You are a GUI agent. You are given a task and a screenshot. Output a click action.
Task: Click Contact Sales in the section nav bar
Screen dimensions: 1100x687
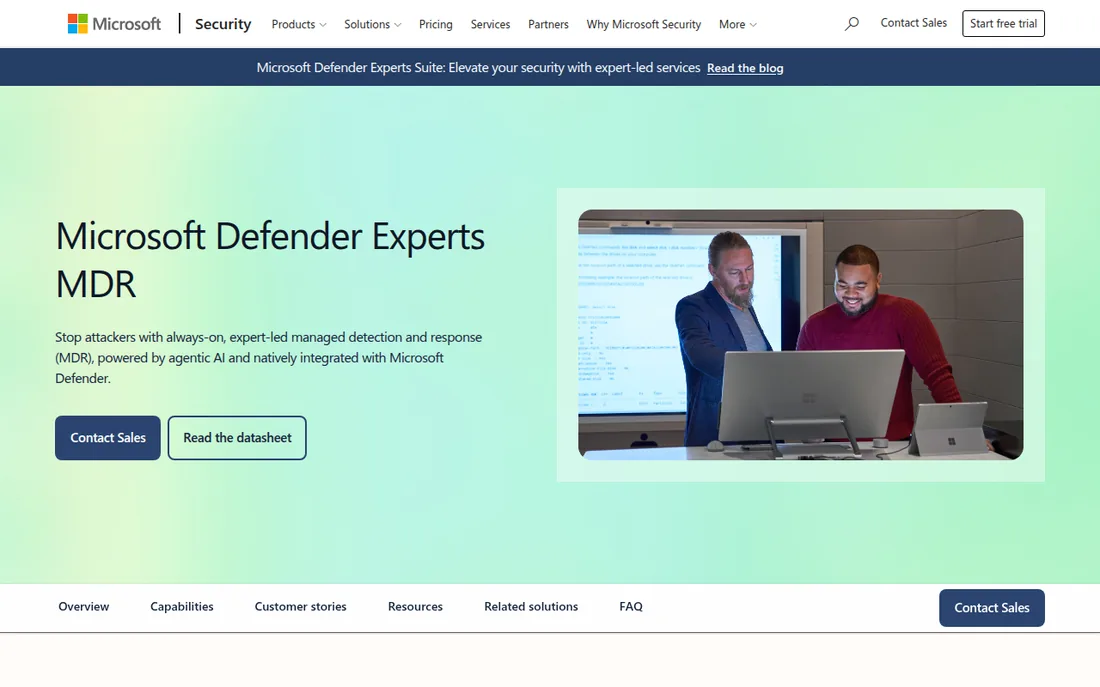coord(992,608)
